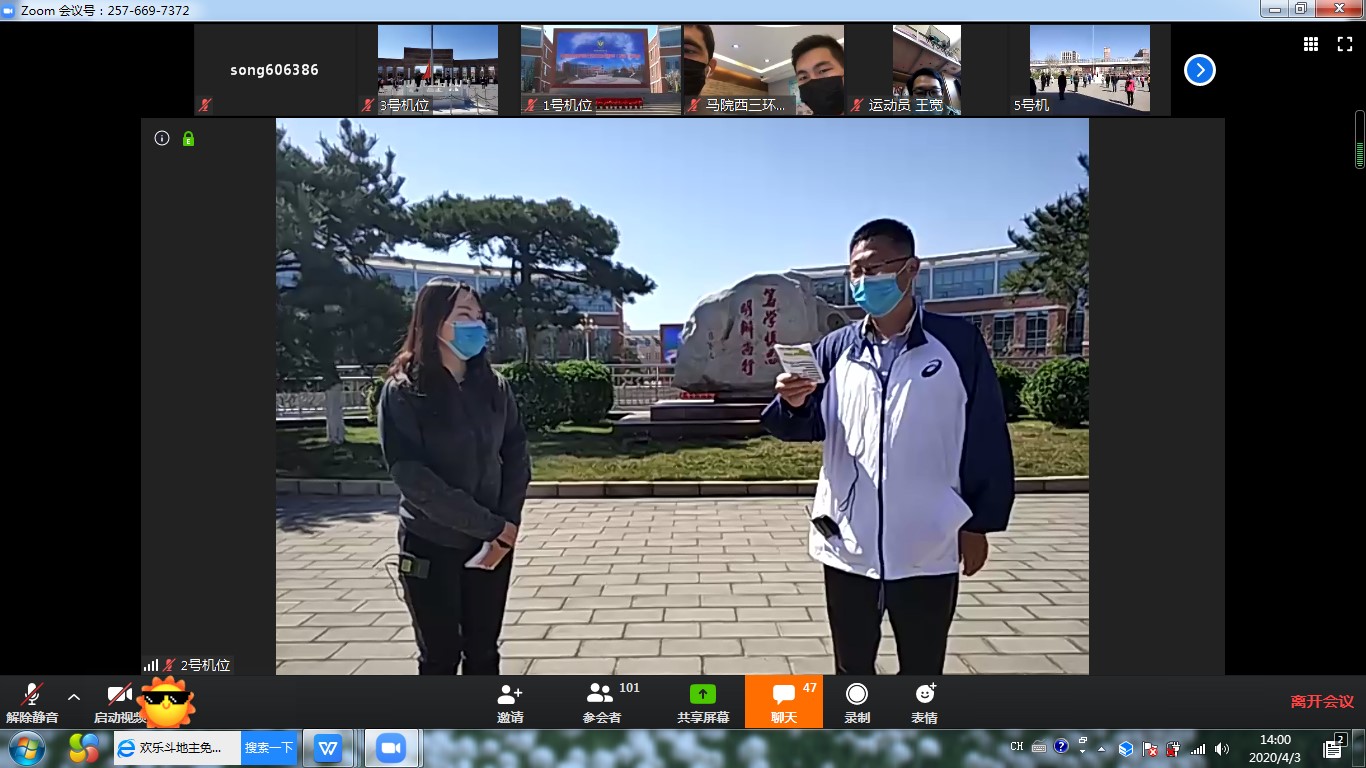The height and width of the screenshot is (768, 1366).
Task: Open Reactions (表情) emoji icon
Action: pos(925,694)
